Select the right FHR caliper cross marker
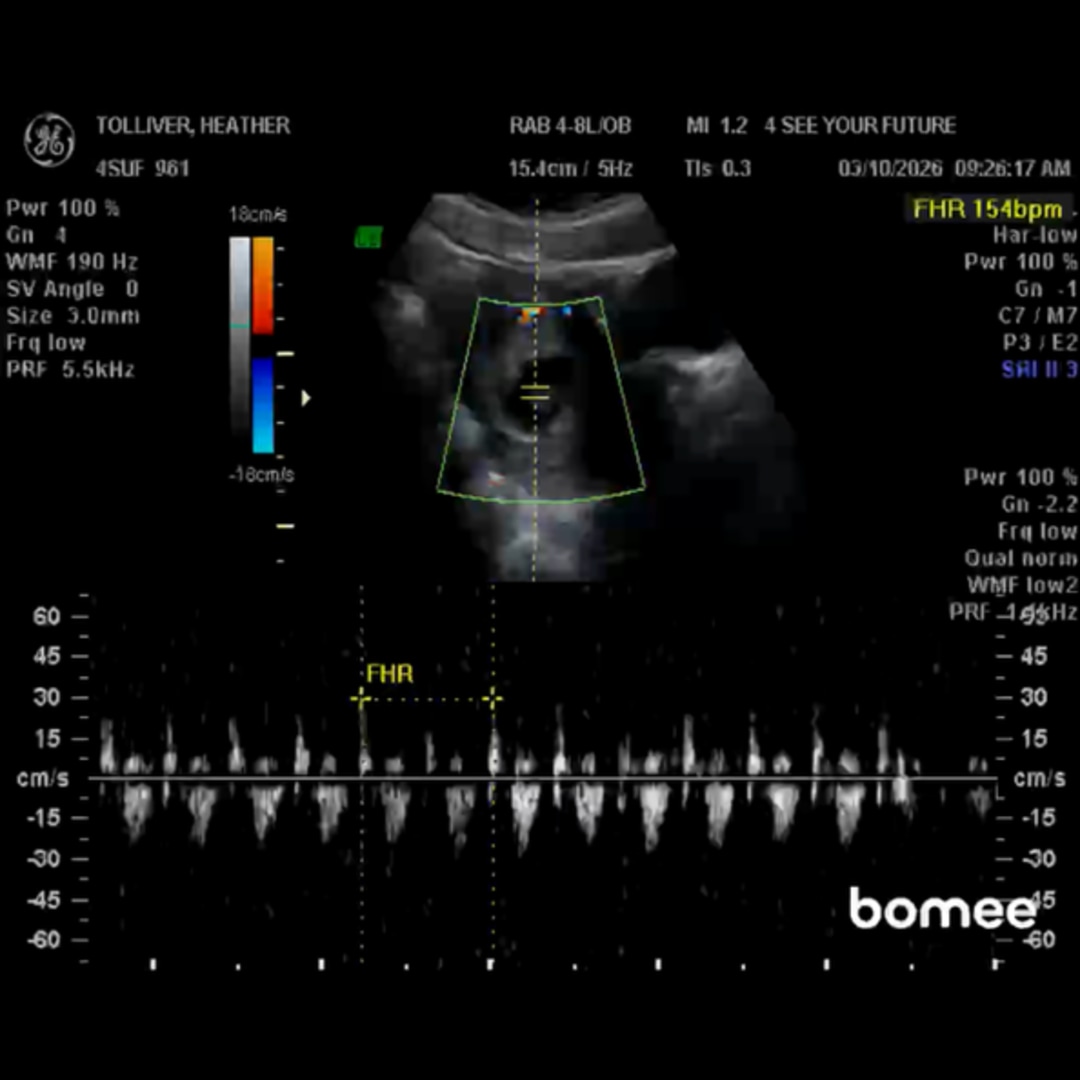1080x1080 pixels. pos(492,699)
